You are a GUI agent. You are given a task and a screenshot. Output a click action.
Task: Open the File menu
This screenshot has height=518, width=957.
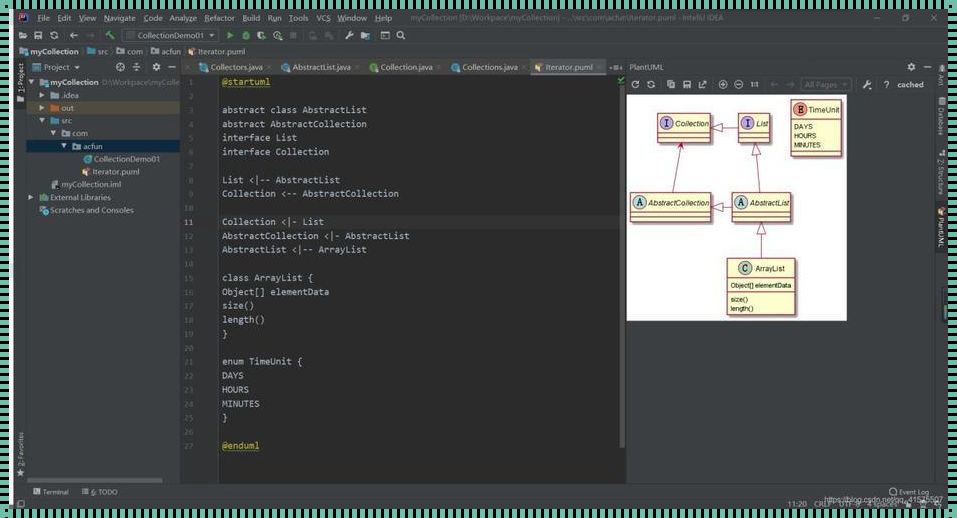(x=43, y=18)
